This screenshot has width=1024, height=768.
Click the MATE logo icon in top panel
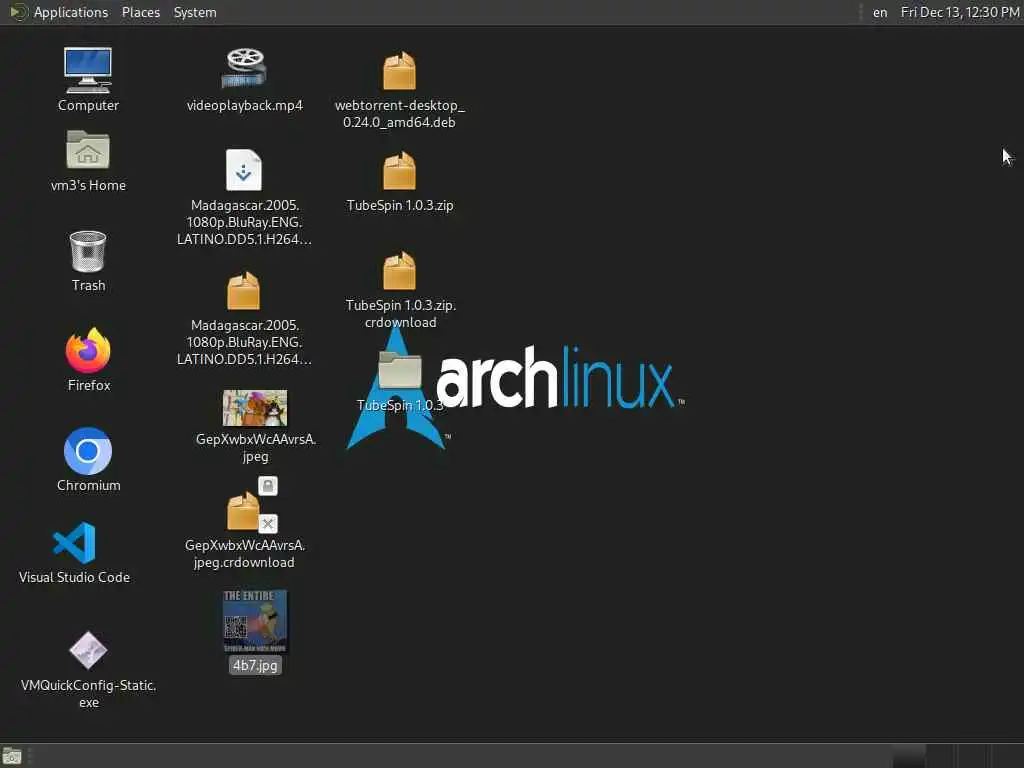[x=18, y=12]
